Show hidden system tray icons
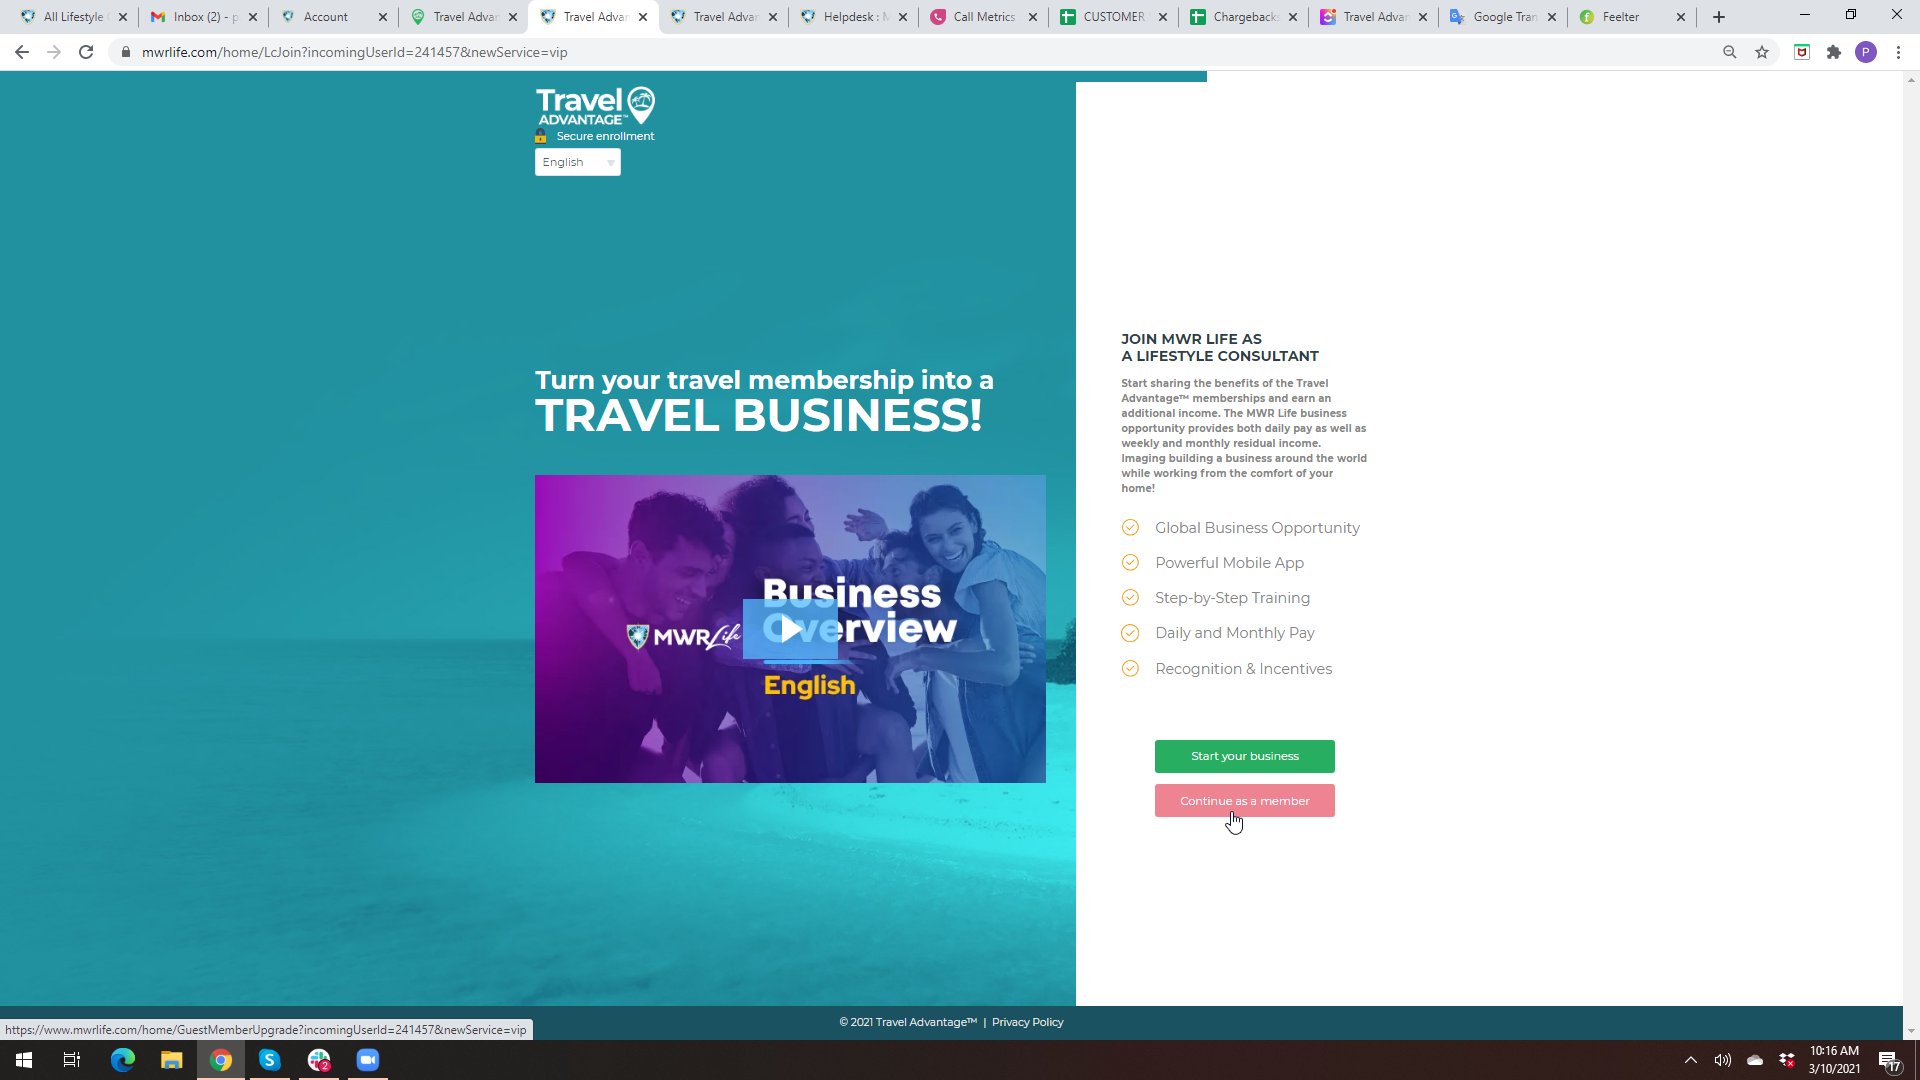This screenshot has height=1080, width=1920. tap(1690, 1060)
